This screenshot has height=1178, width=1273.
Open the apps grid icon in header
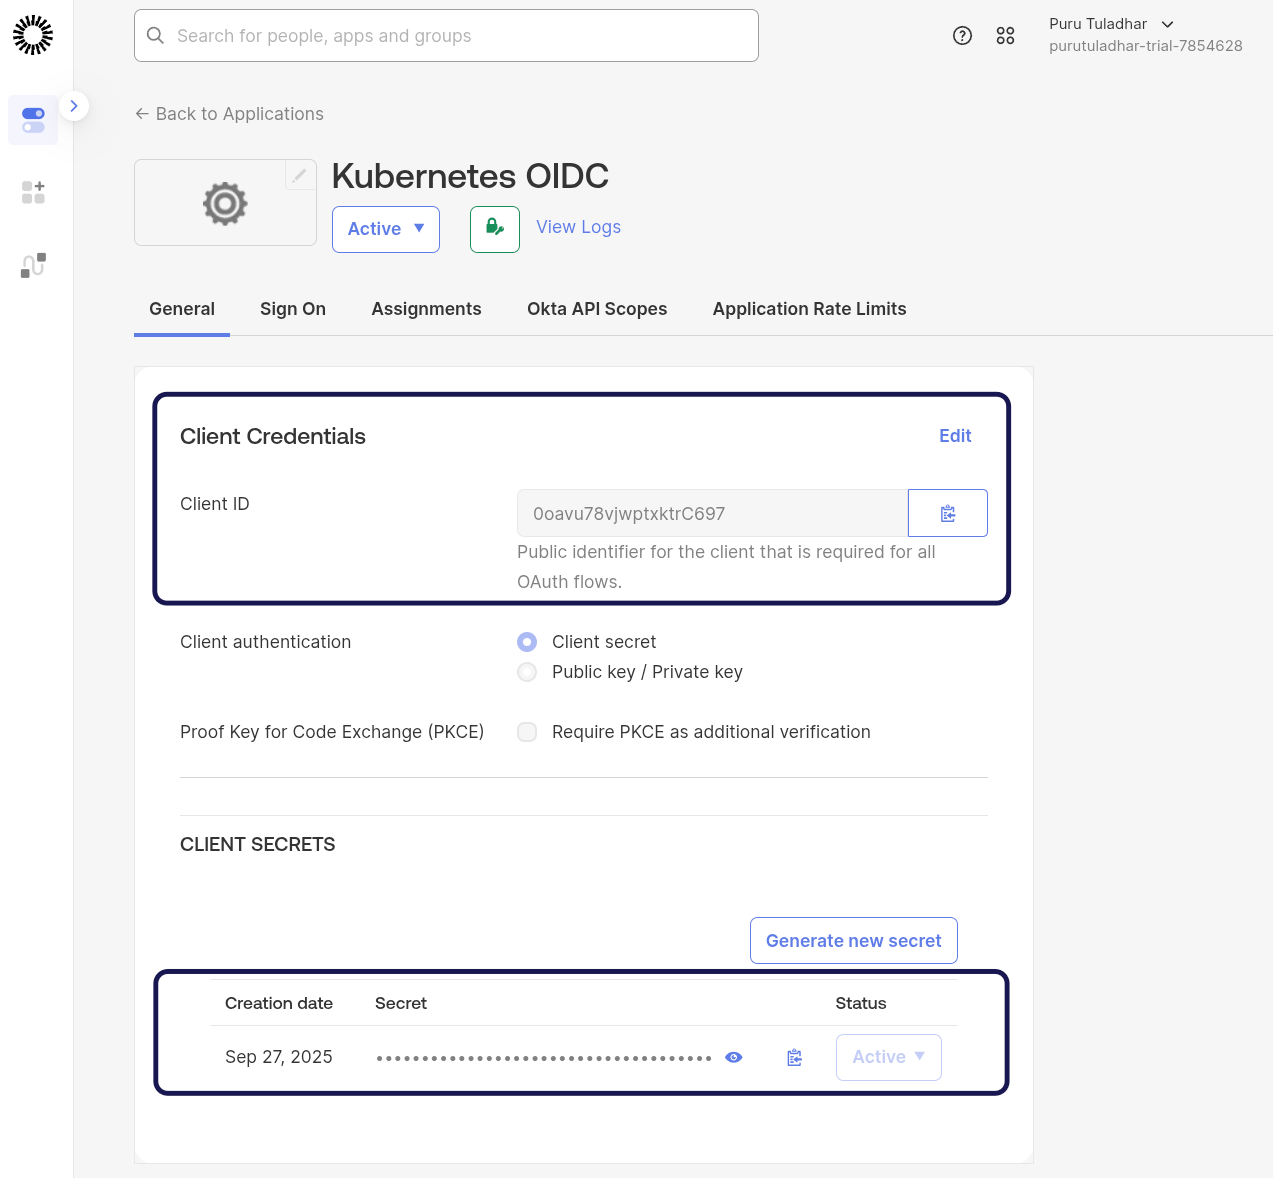(1005, 36)
